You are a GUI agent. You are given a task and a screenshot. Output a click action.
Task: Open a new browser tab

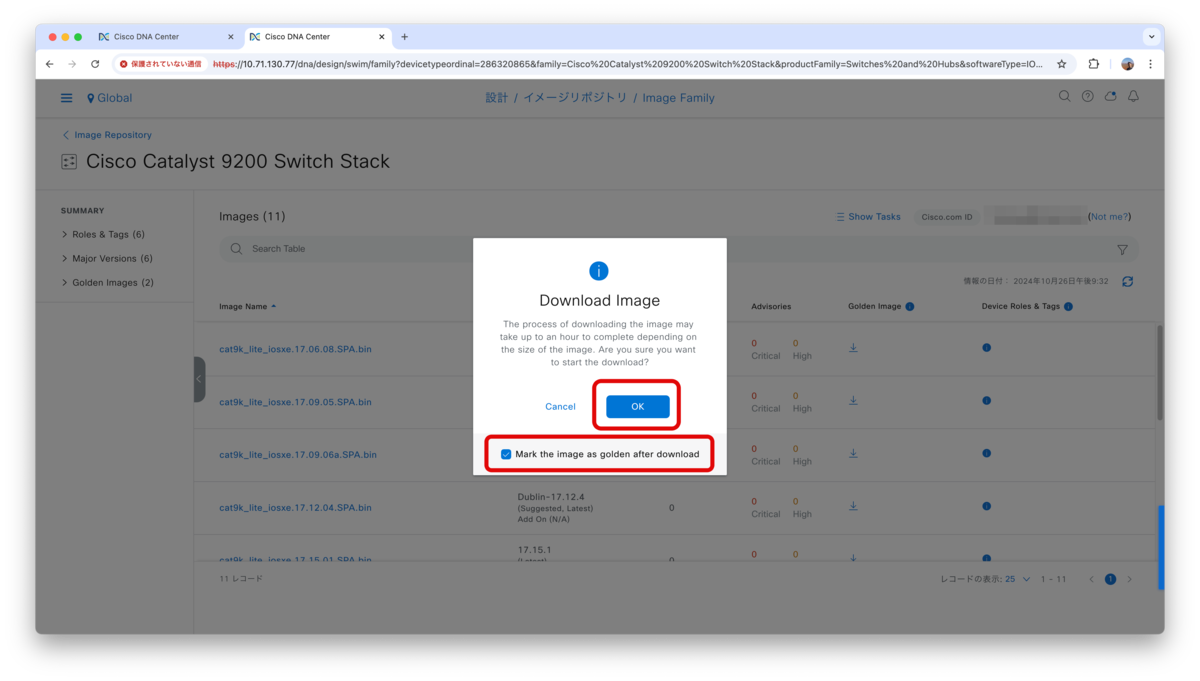point(404,37)
